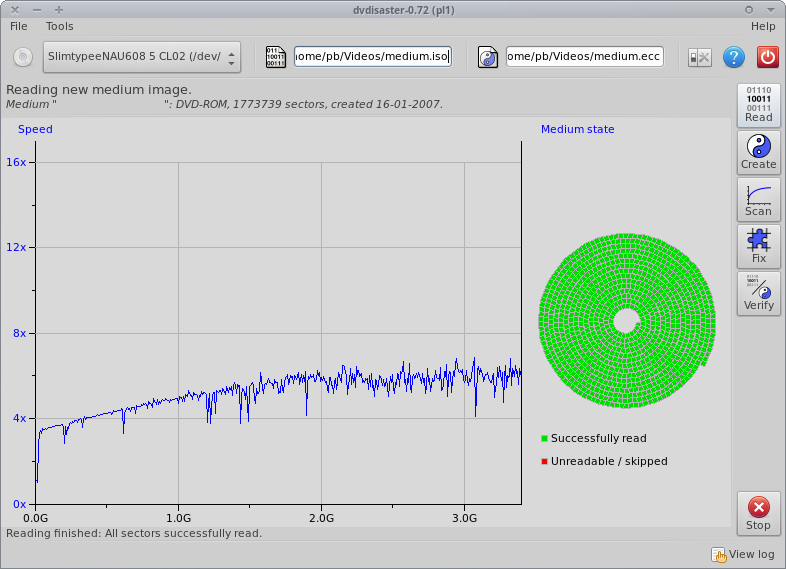This screenshot has height=569, width=786.
Task: Click the red quit power icon
Action: click(767, 57)
